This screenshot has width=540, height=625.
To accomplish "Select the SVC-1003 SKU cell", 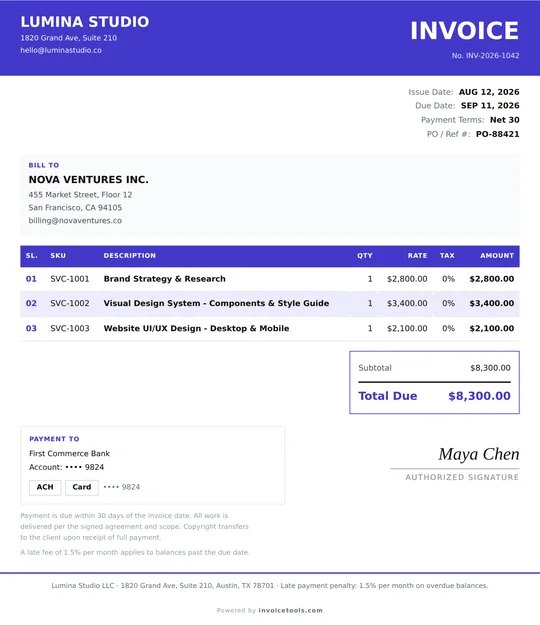I will 70,328.
